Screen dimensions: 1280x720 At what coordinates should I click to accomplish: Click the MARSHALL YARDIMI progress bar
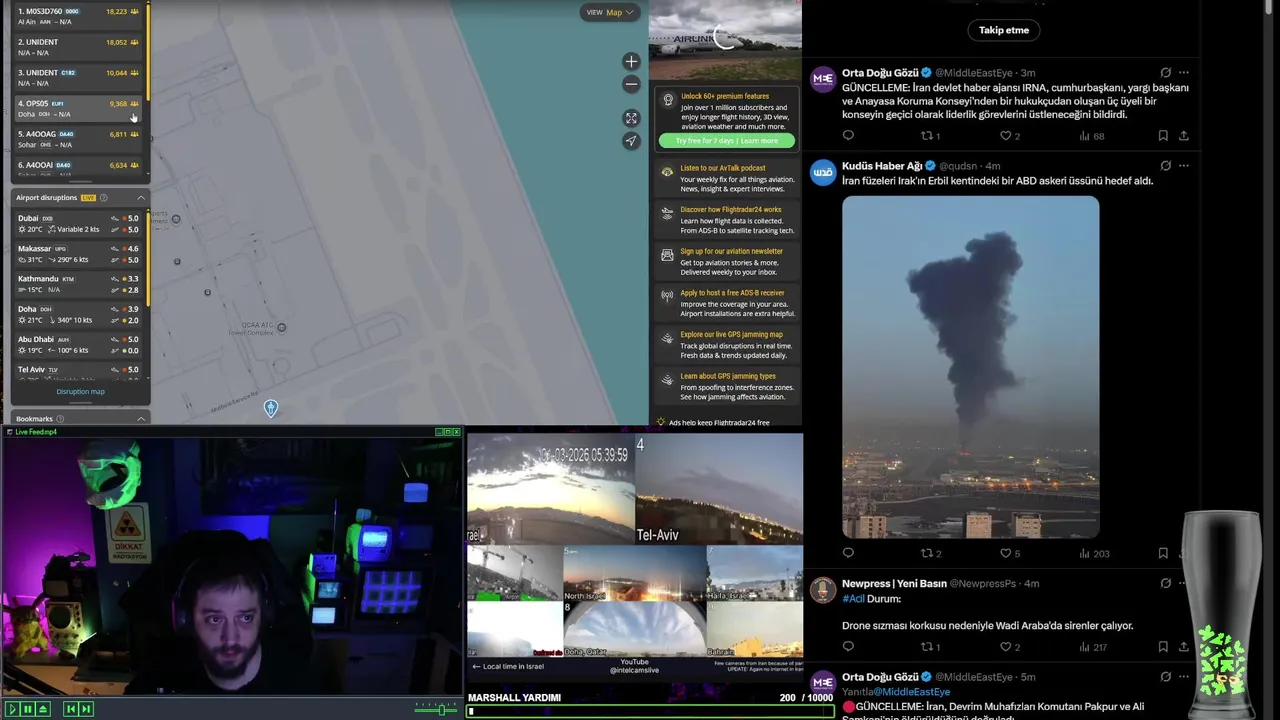(x=650, y=711)
